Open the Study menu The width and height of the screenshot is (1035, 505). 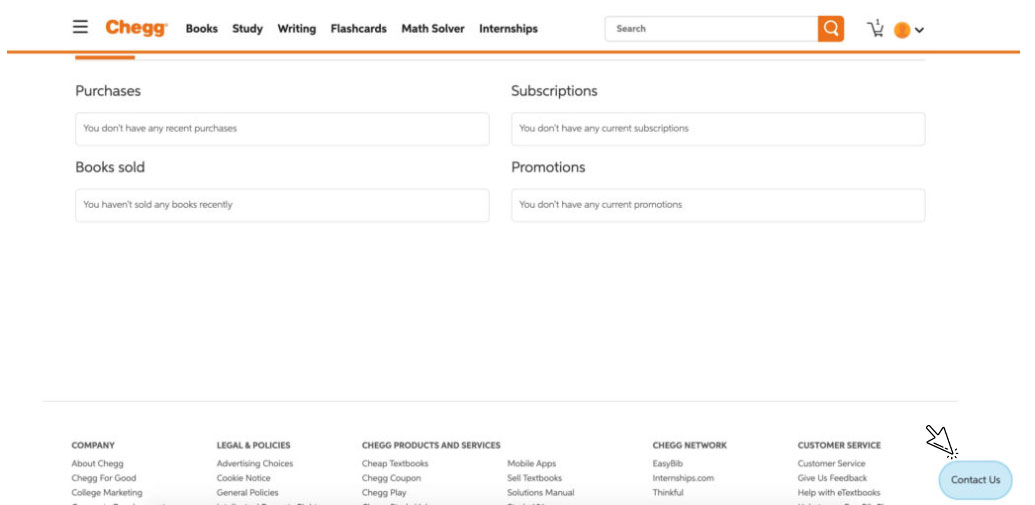[248, 29]
